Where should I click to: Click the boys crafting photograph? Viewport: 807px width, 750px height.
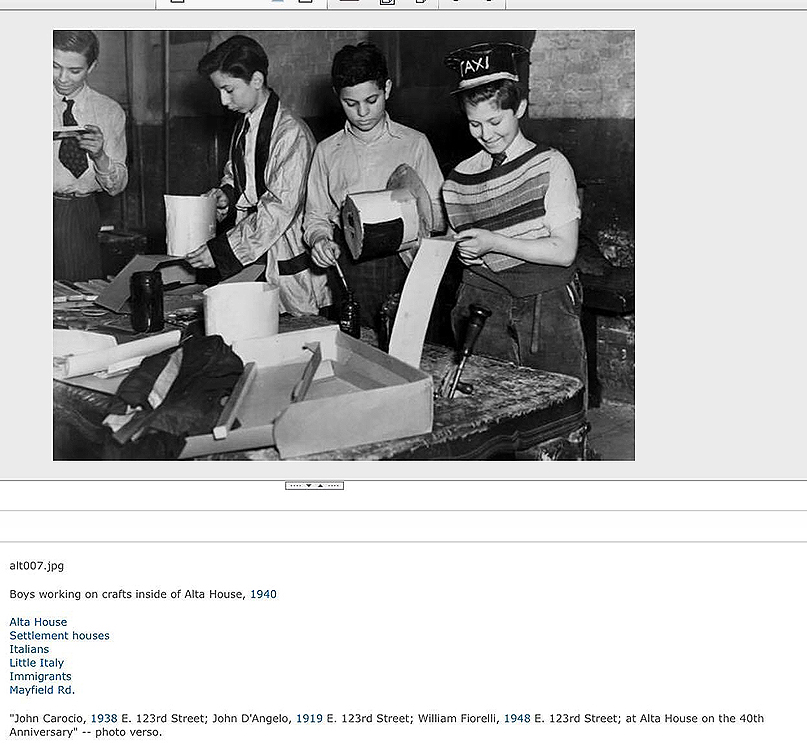click(x=343, y=245)
